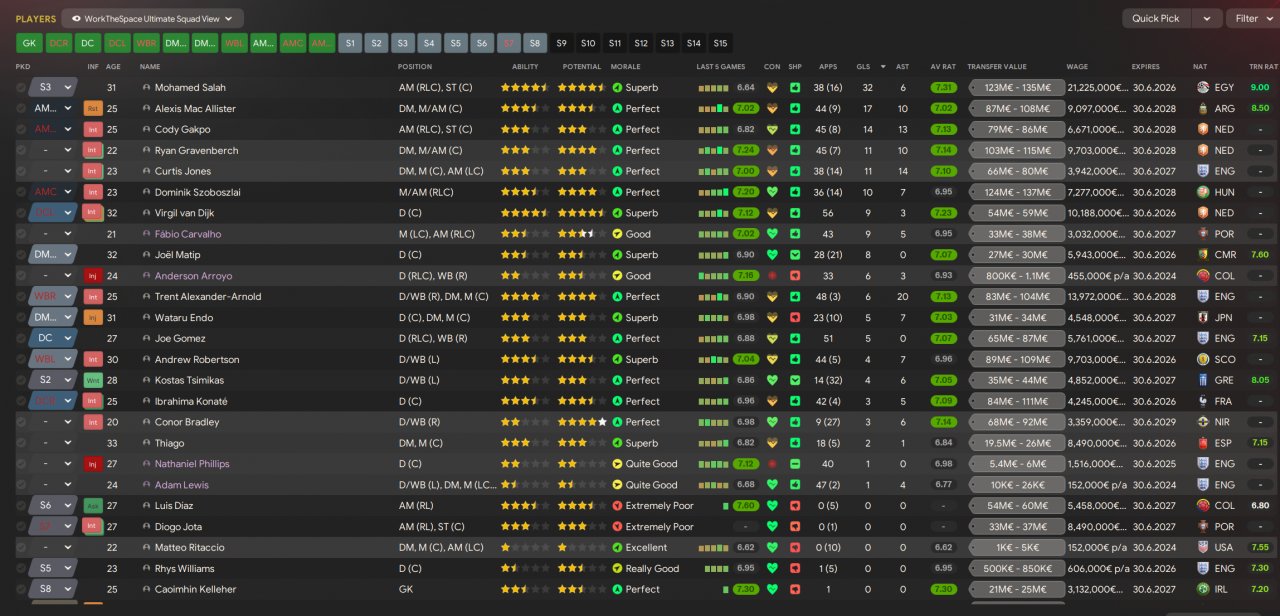
Task: Click the condition heart icon for Joël Matip
Action: [x=771, y=255]
